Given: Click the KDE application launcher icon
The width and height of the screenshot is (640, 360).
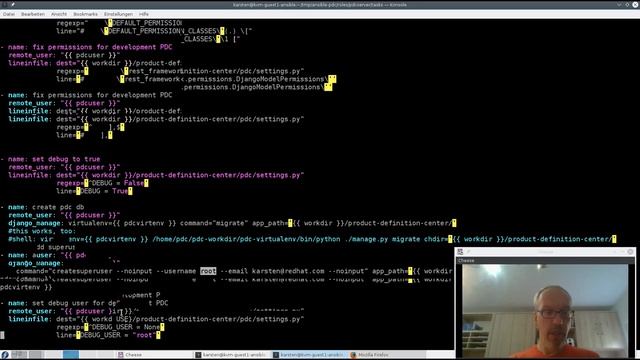Looking at the screenshot, I should (5, 355).
